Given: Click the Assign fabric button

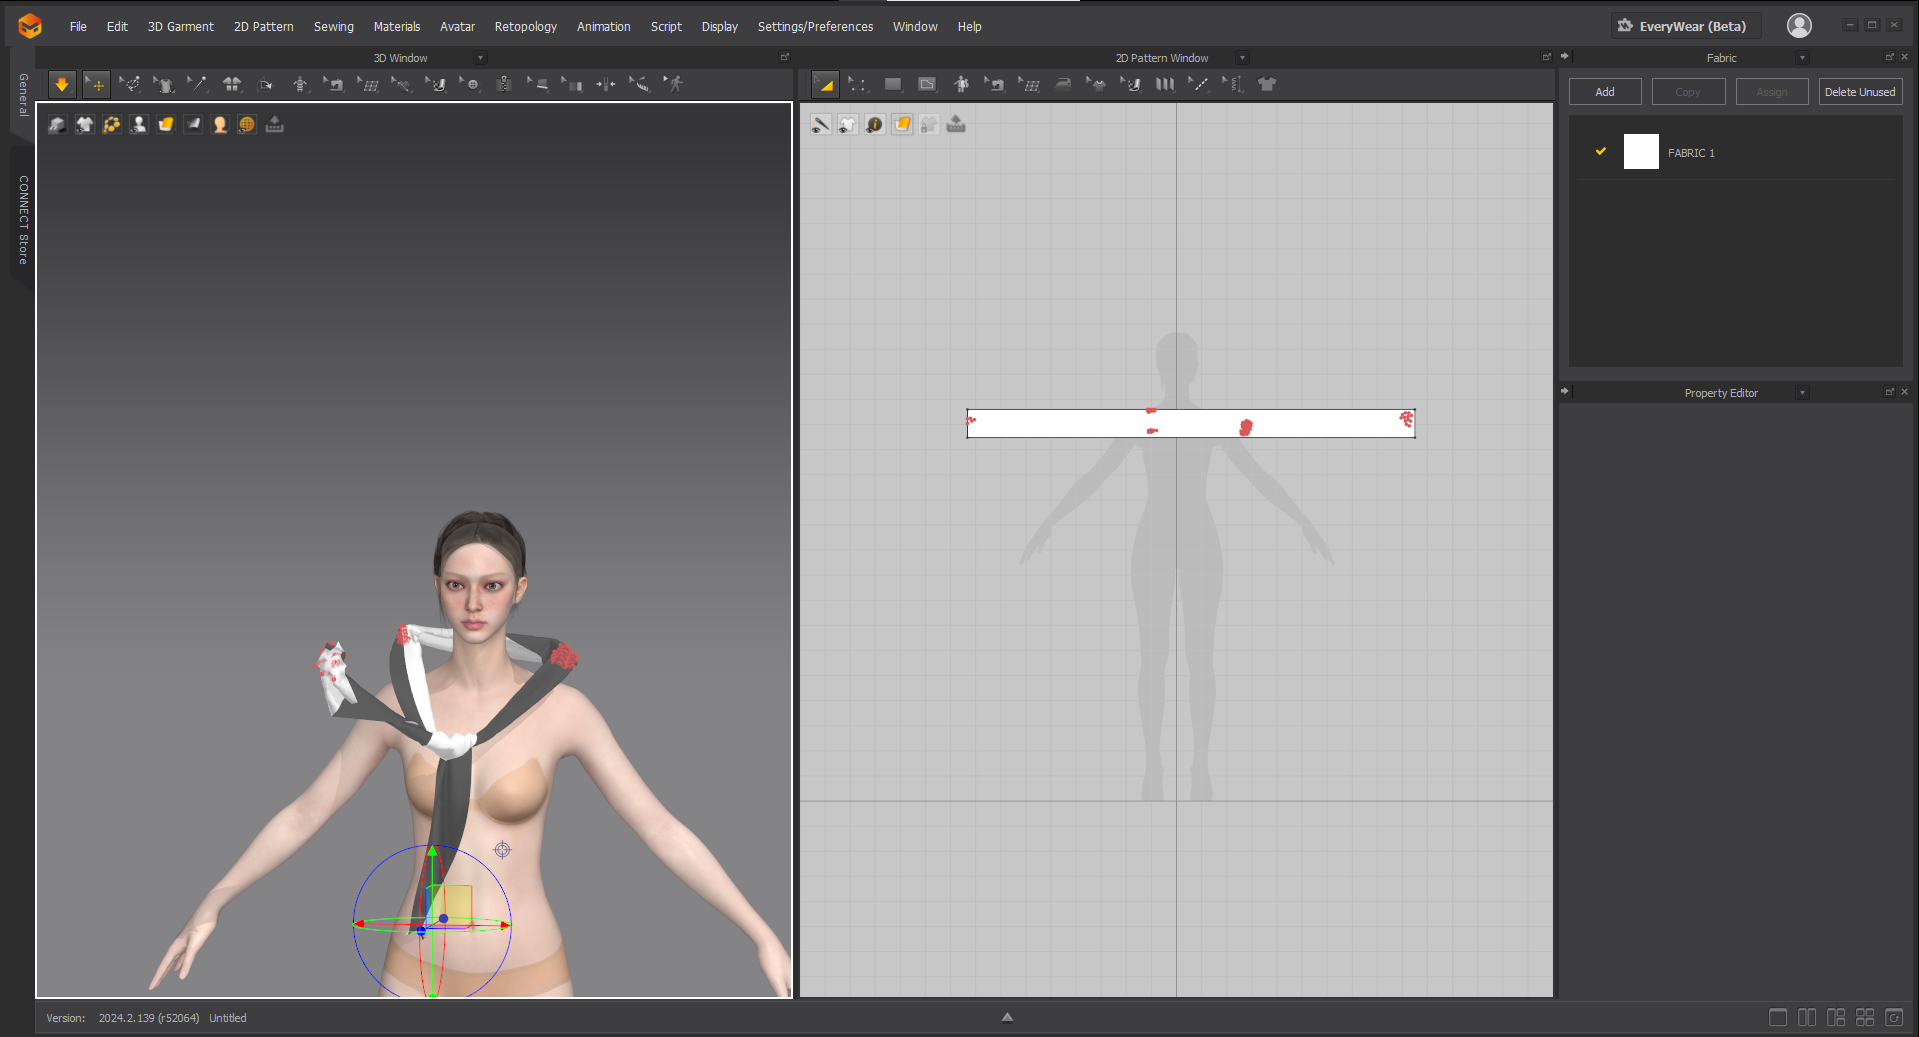Looking at the screenshot, I should [x=1772, y=92].
